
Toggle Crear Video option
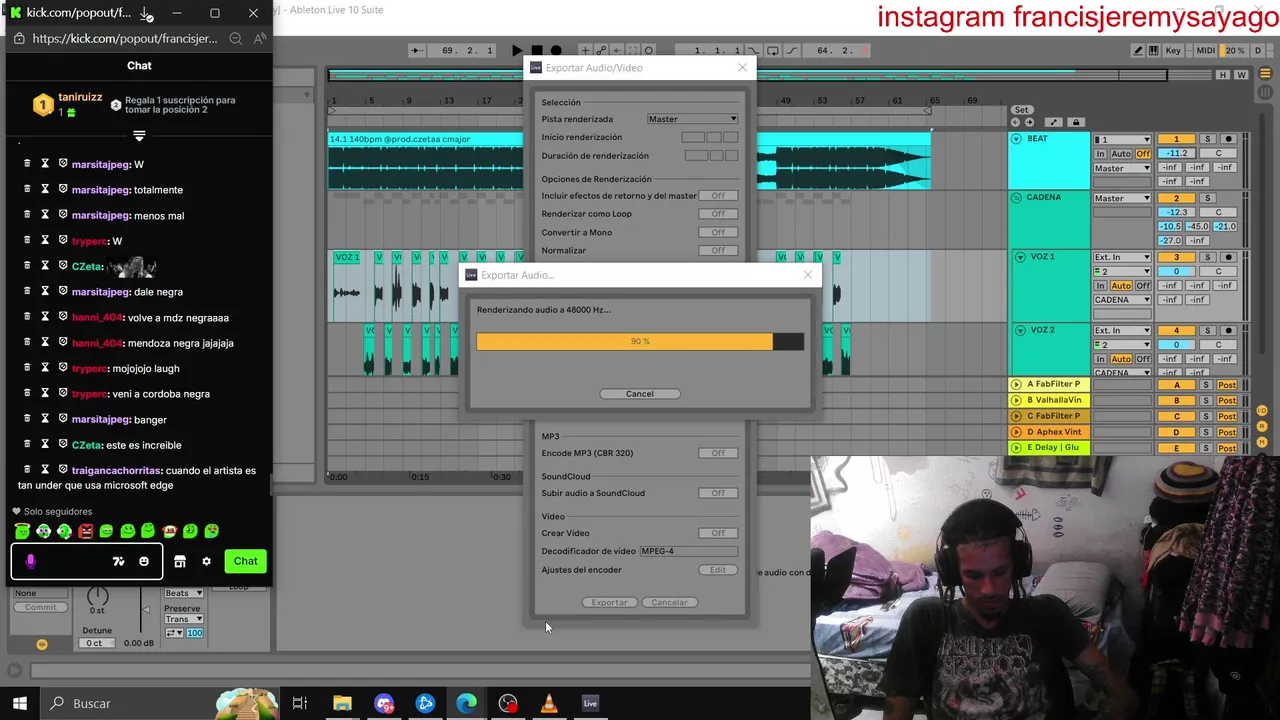pyautogui.click(x=718, y=533)
